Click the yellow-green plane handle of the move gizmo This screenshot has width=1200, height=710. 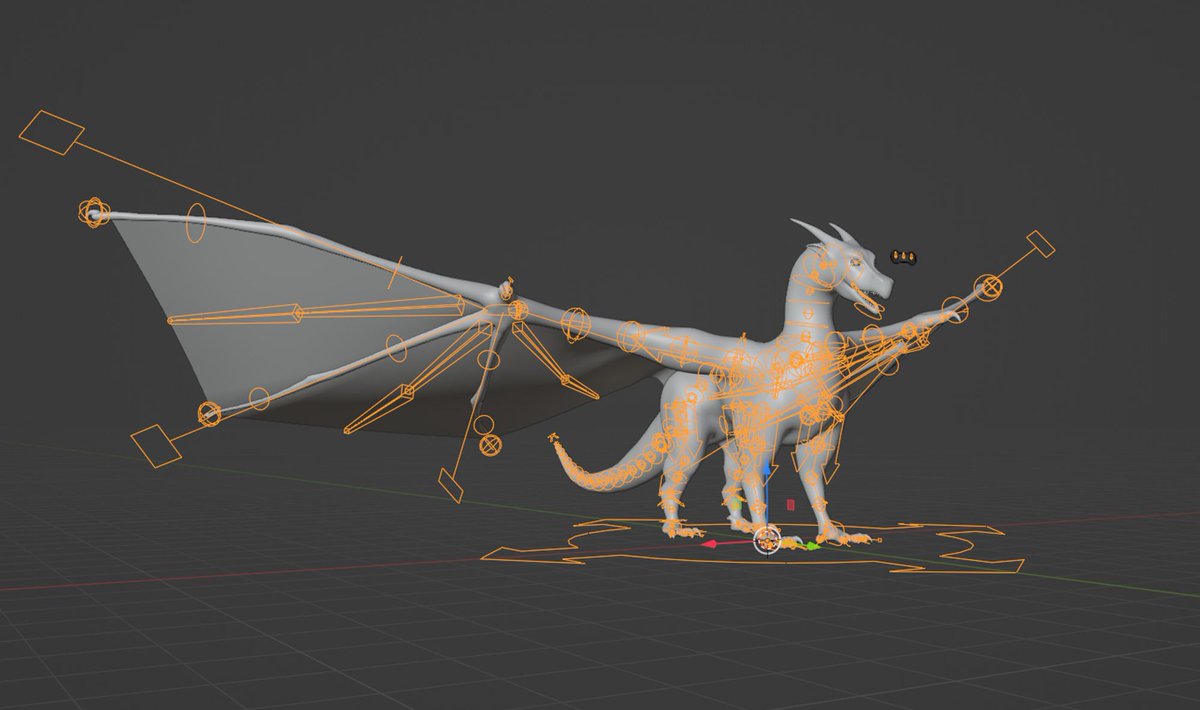pyautogui.click(x=736, y=505)
